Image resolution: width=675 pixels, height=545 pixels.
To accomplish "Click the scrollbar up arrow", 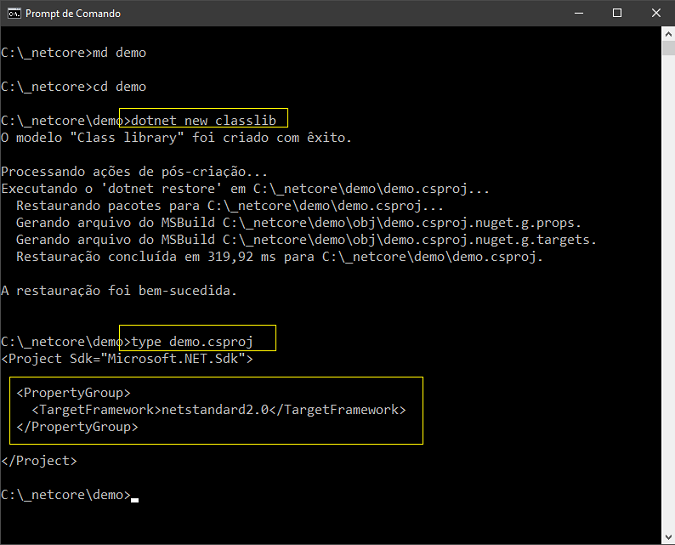I will 668,34.
